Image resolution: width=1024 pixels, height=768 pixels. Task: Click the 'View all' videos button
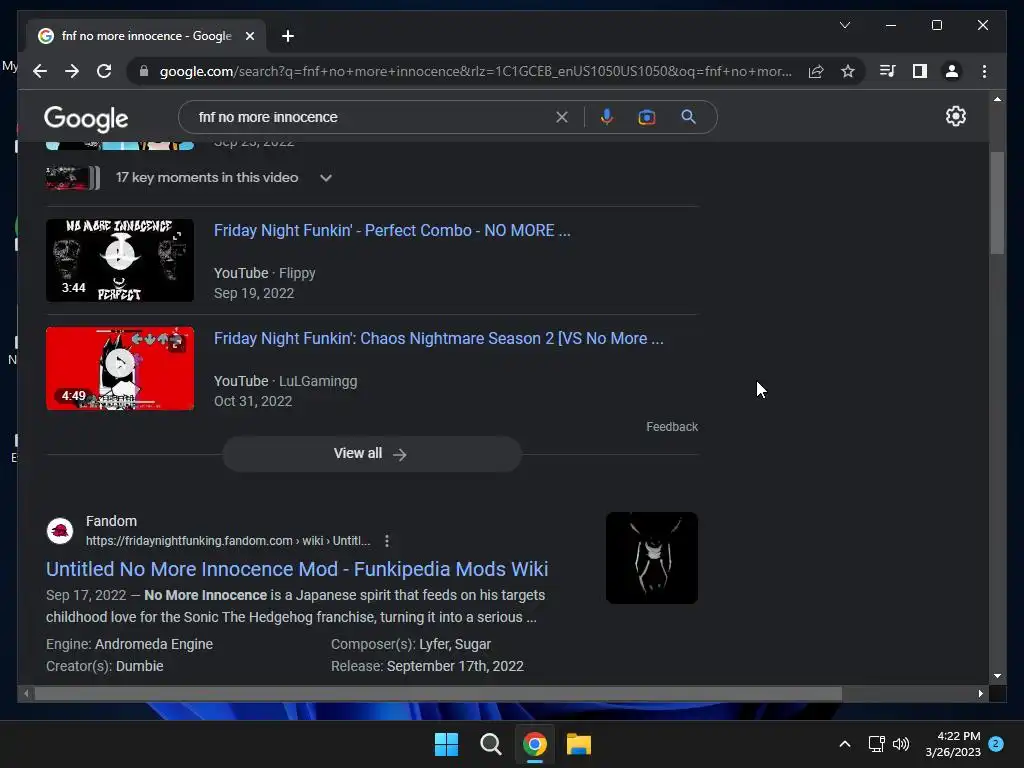(372, 453)
